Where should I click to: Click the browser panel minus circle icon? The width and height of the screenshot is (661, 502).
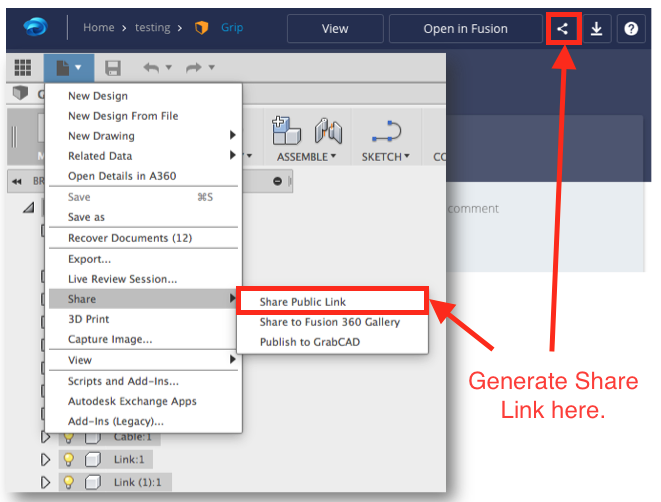277,181
